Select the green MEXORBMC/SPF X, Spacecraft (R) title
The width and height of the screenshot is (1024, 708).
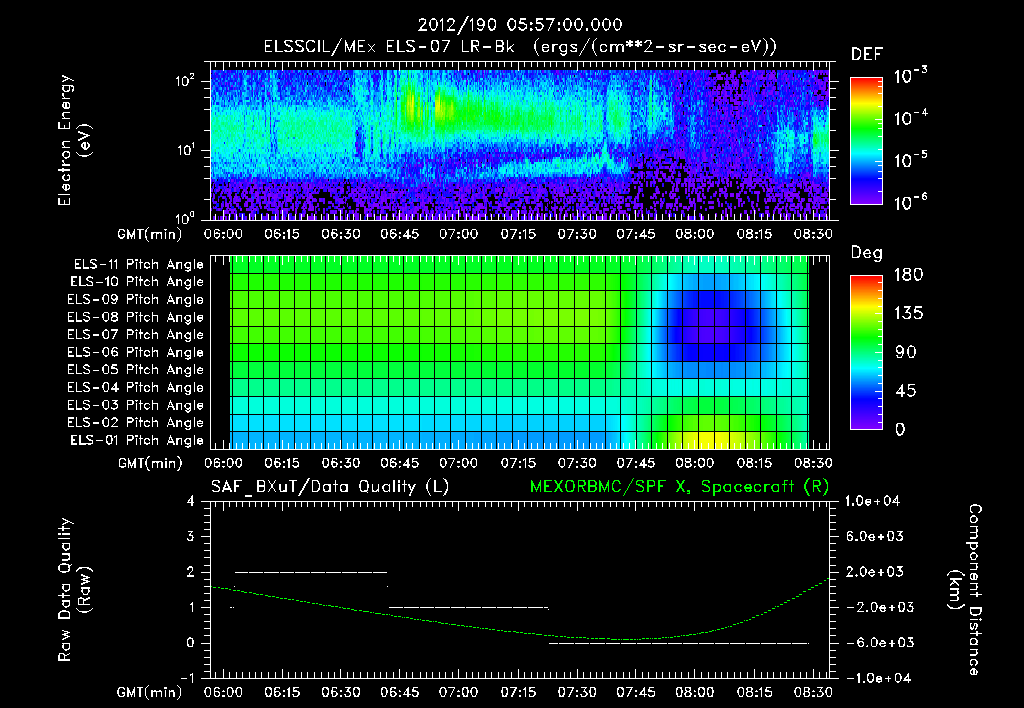pos(679,487)
